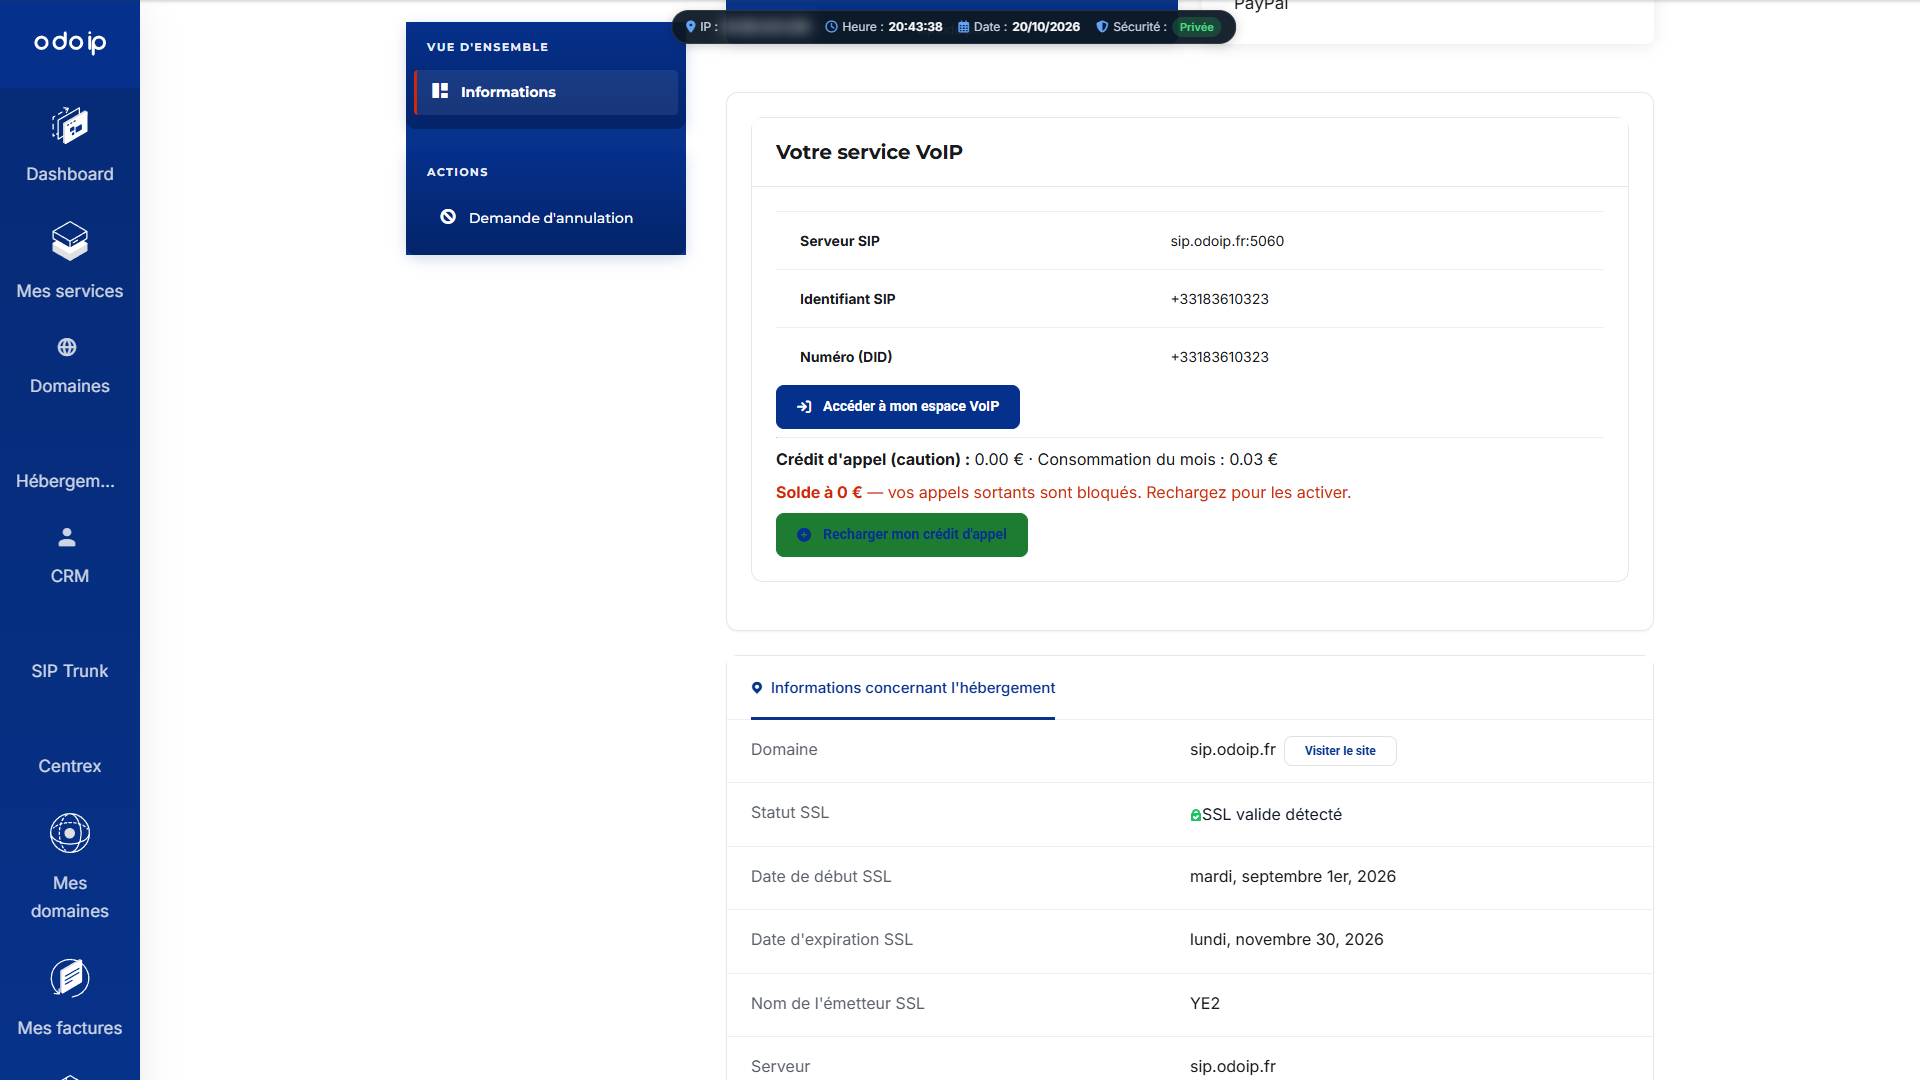Open the Dashboard icon in sidebar
This screenshot has height=1080, width=1920.
pyautogui.click(x=70, y=126)
